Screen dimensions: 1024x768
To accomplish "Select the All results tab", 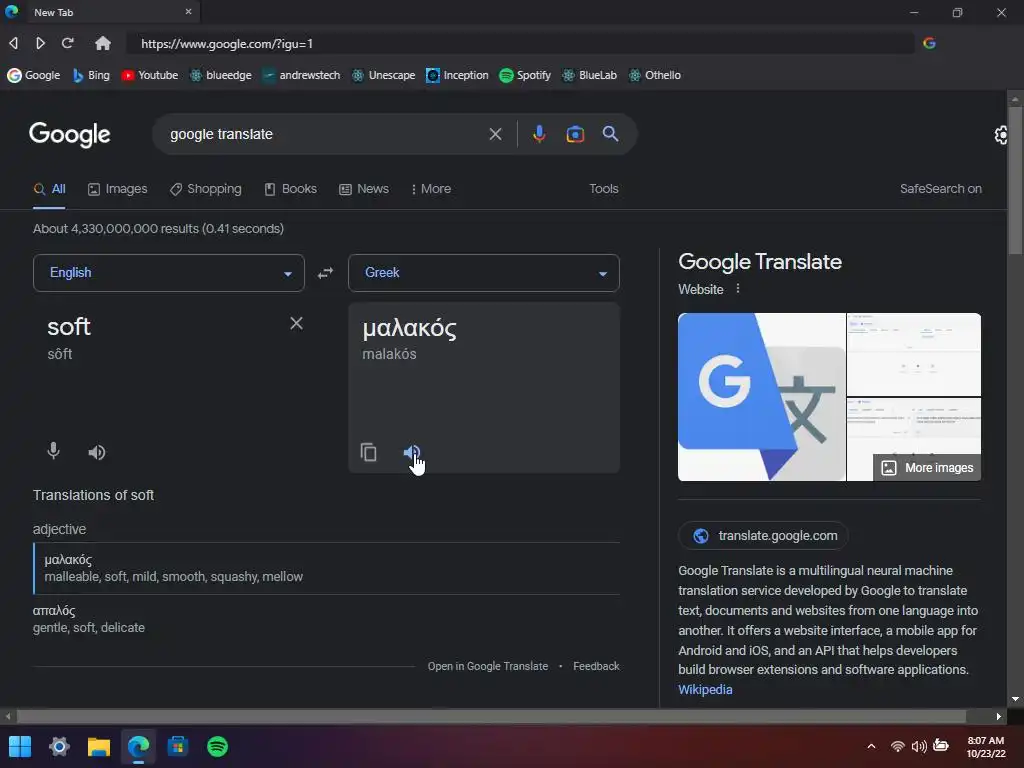I will coord(50,189).
